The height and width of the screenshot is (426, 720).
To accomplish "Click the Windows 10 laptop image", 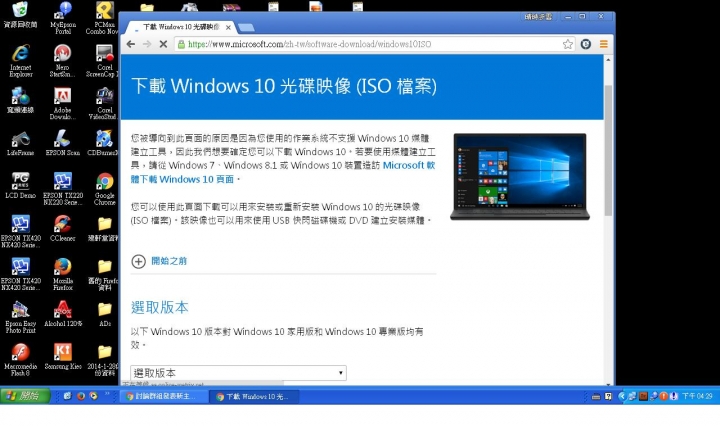I will point(520,176).
